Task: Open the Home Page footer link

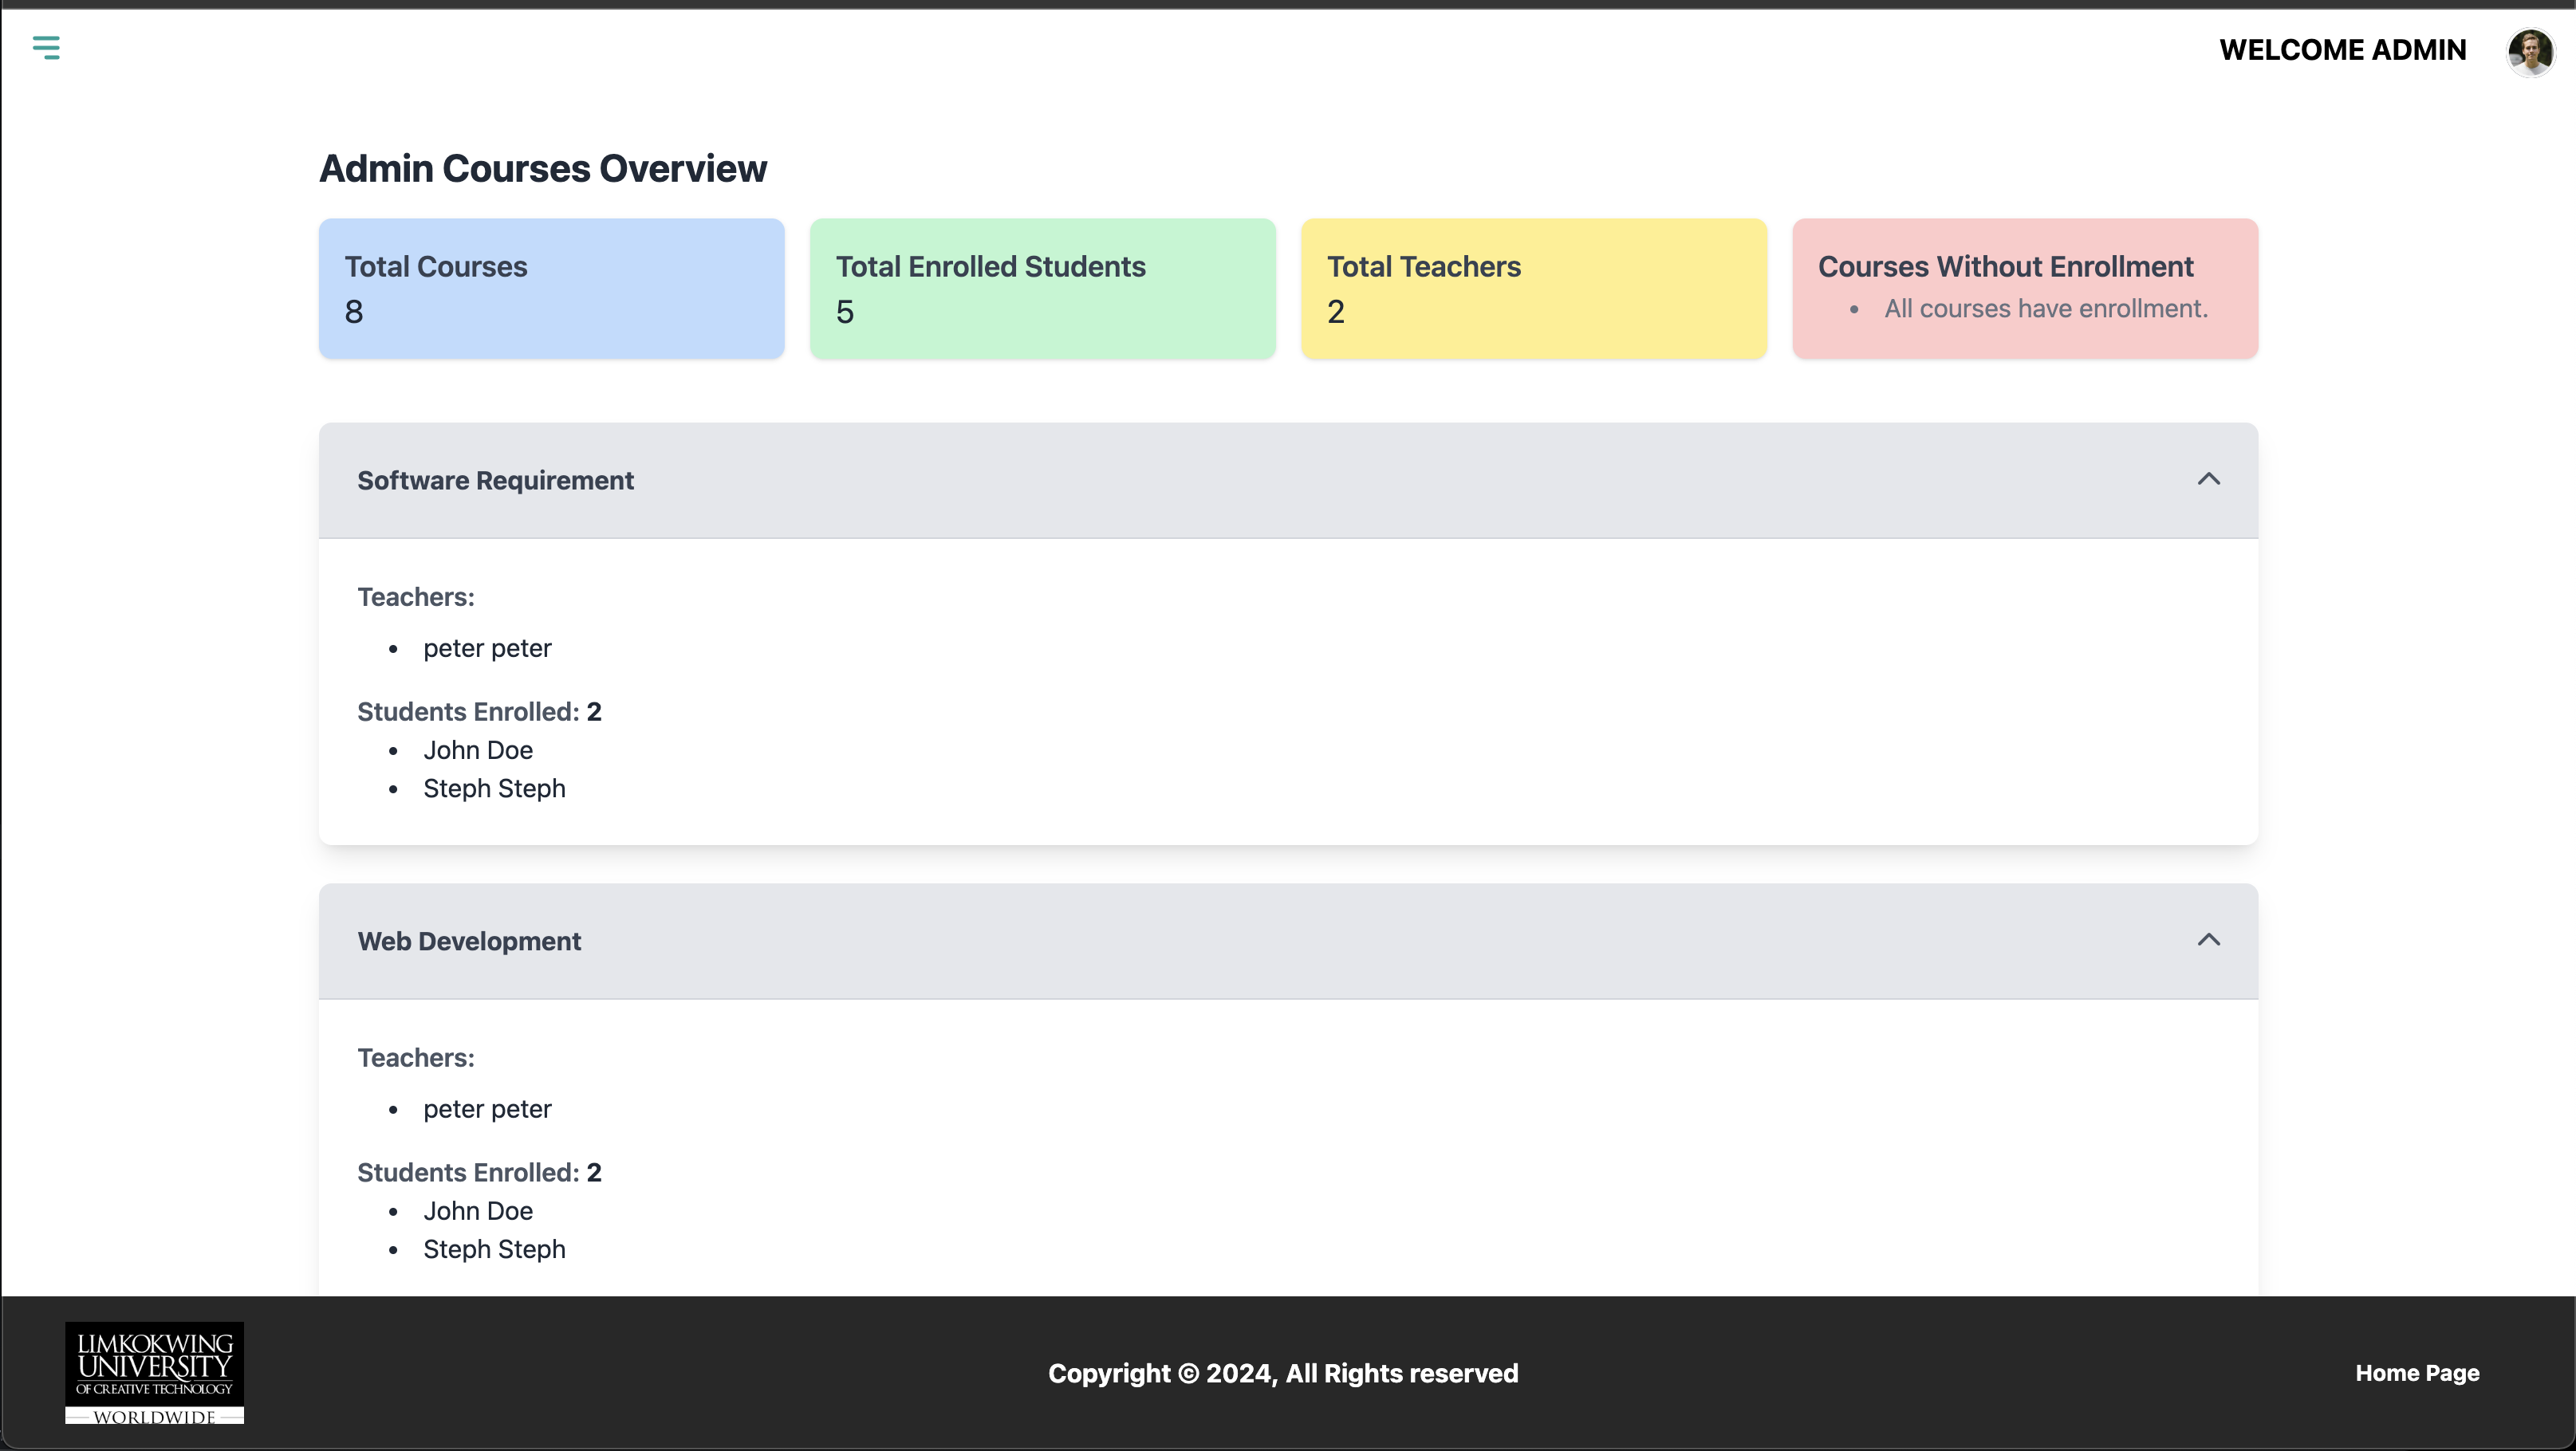Action: 2416,1373
